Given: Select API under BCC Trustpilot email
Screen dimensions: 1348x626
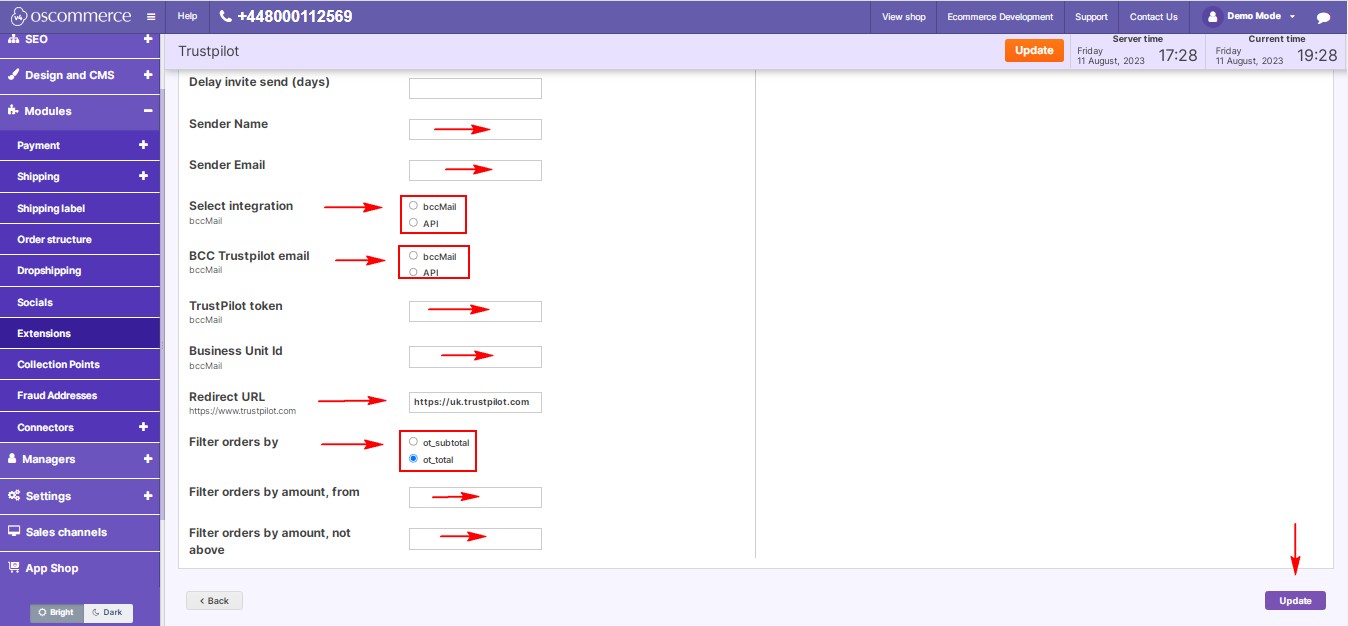Looking at the screenshot, I should pos(413,272).
